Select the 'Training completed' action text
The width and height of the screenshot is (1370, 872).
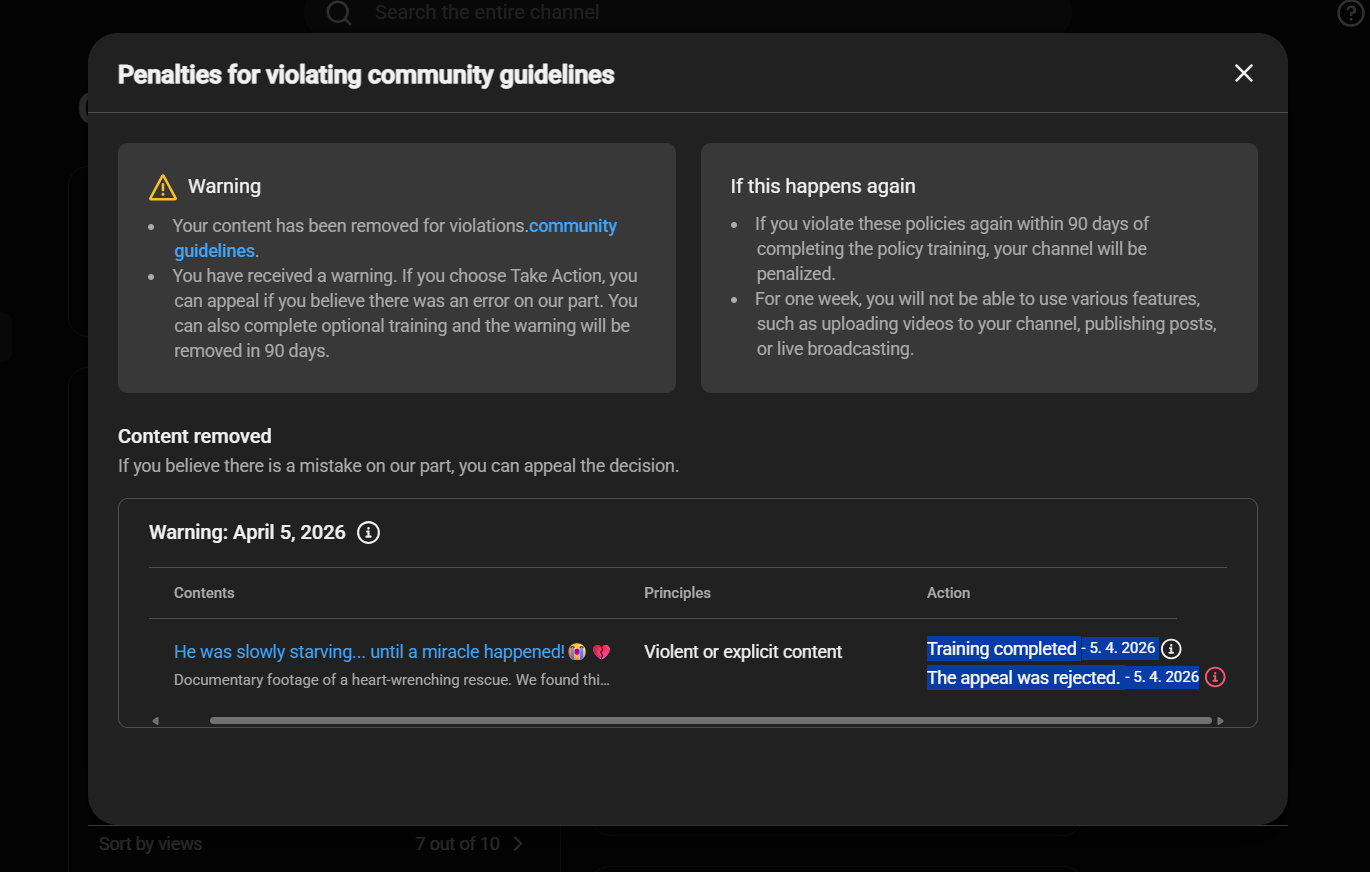pyautogui.click(x=1001, y=649)
